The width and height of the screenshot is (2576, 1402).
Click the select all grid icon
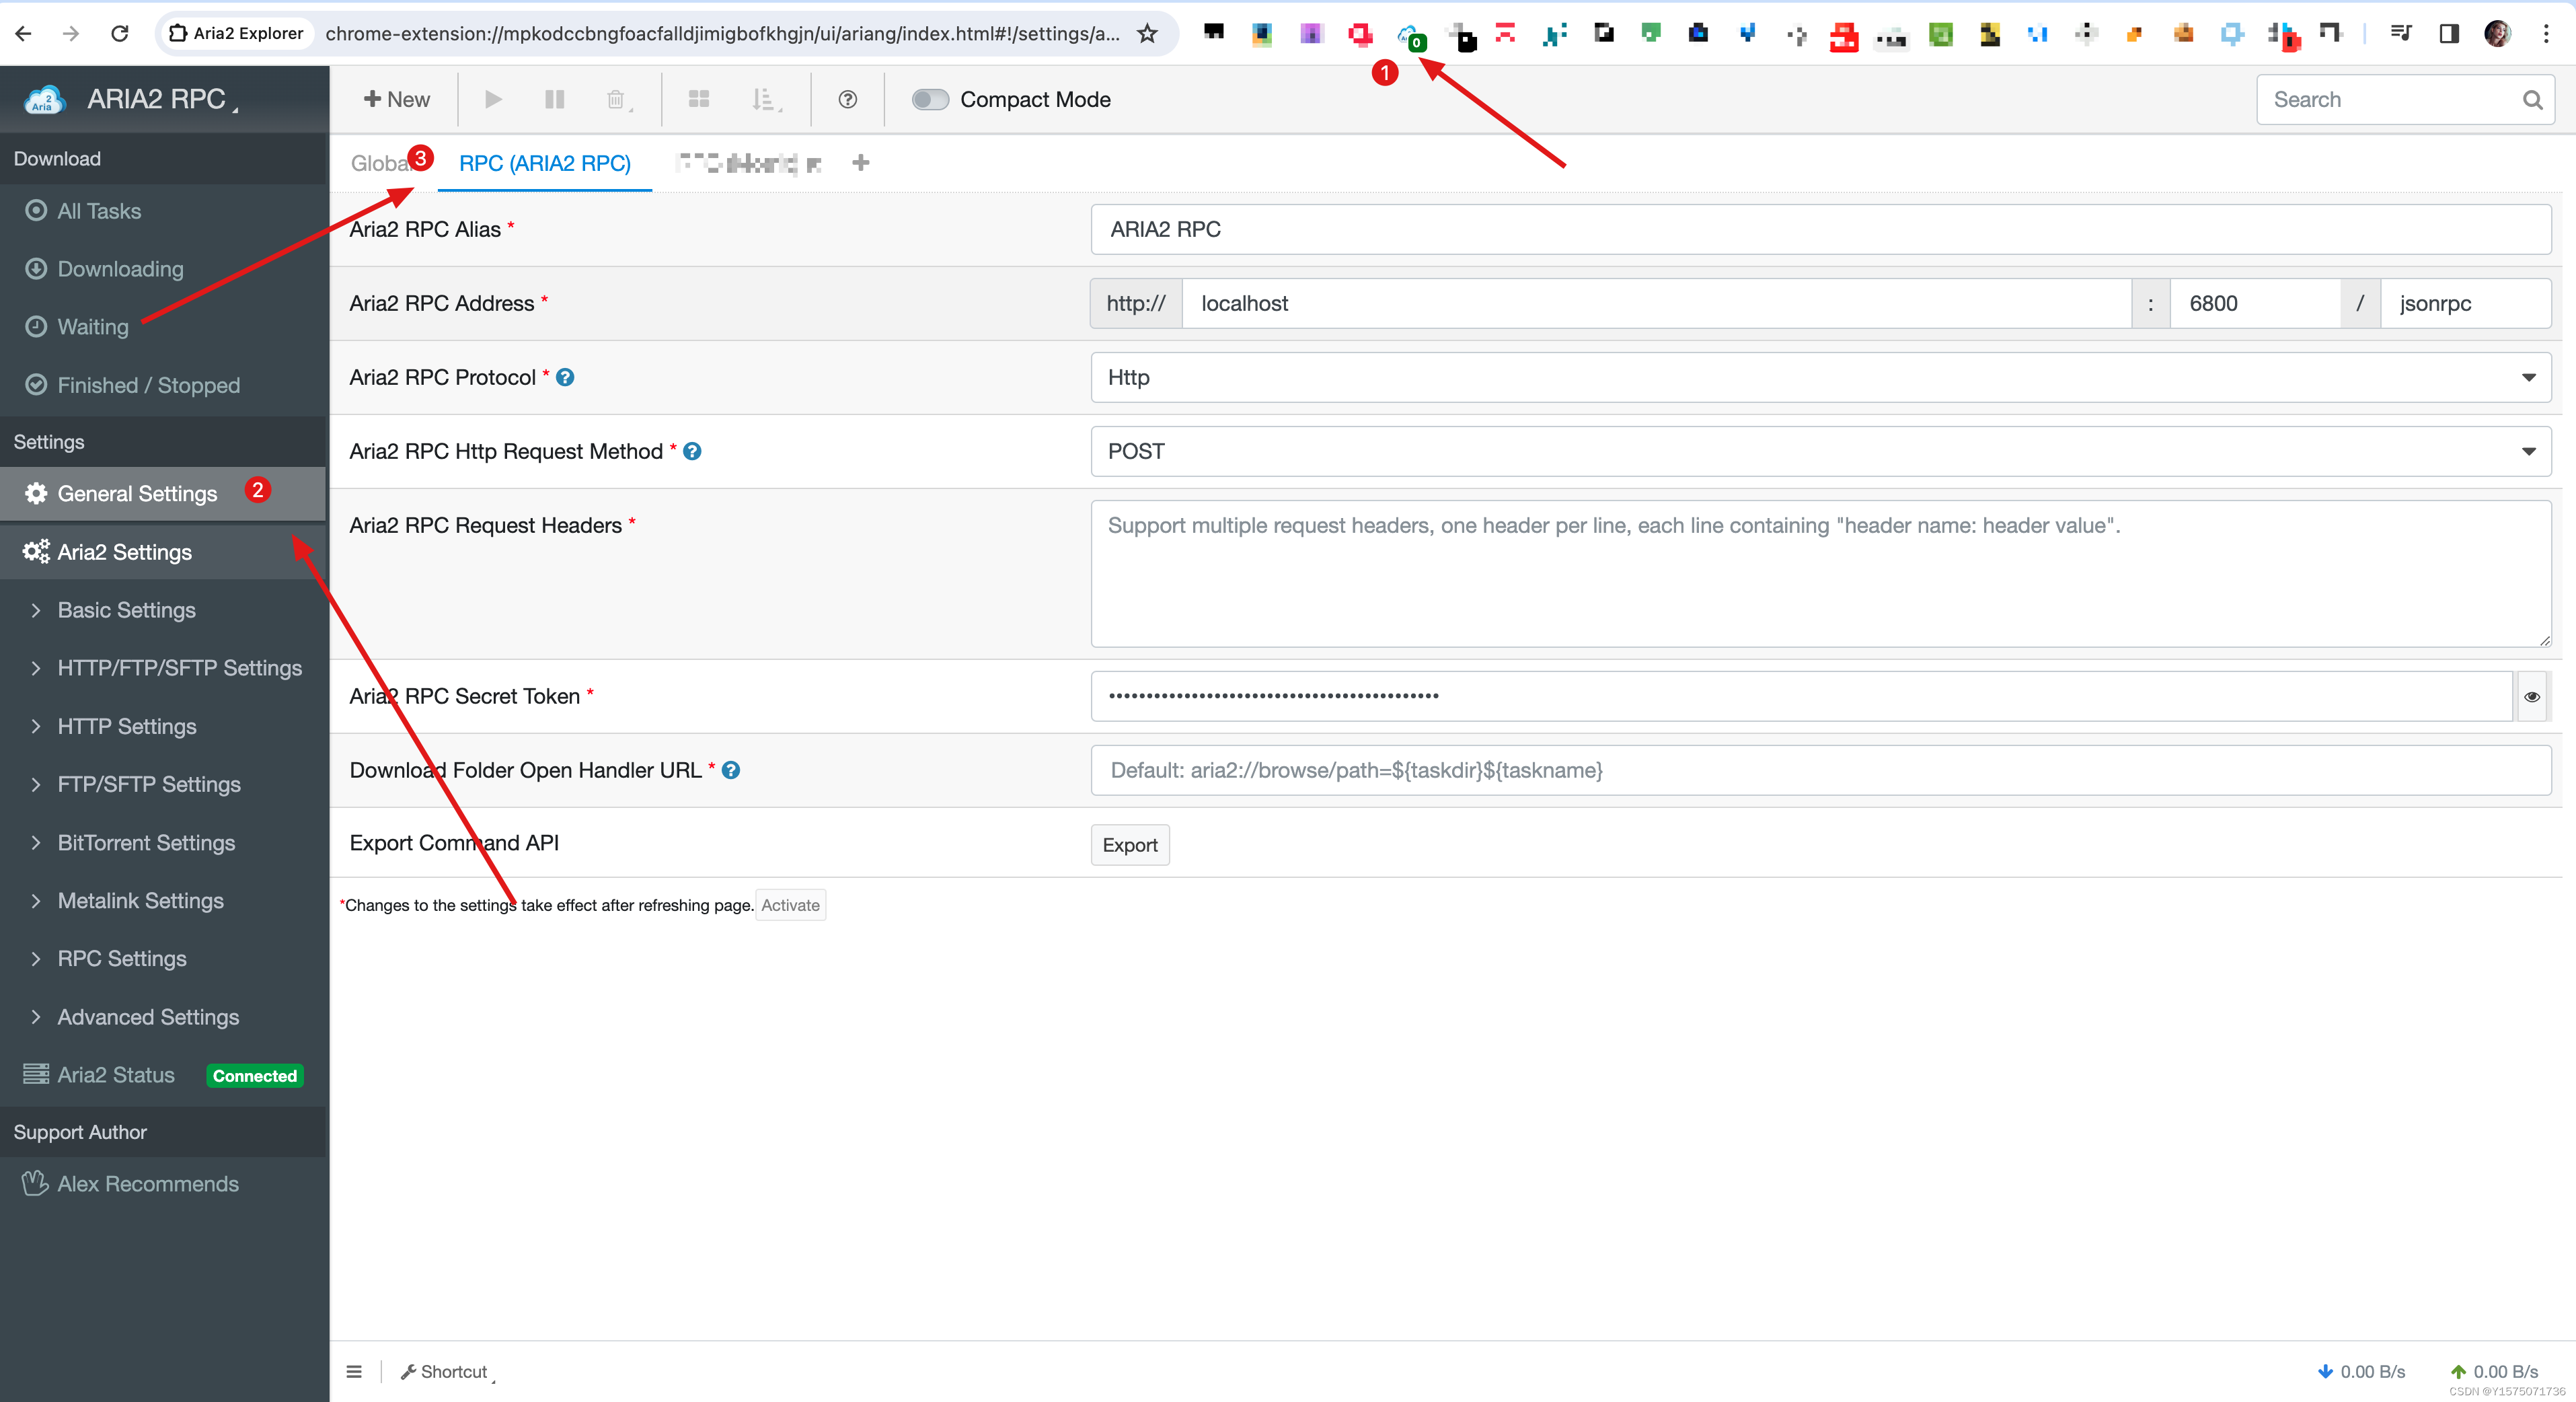[x=698, y=99]
